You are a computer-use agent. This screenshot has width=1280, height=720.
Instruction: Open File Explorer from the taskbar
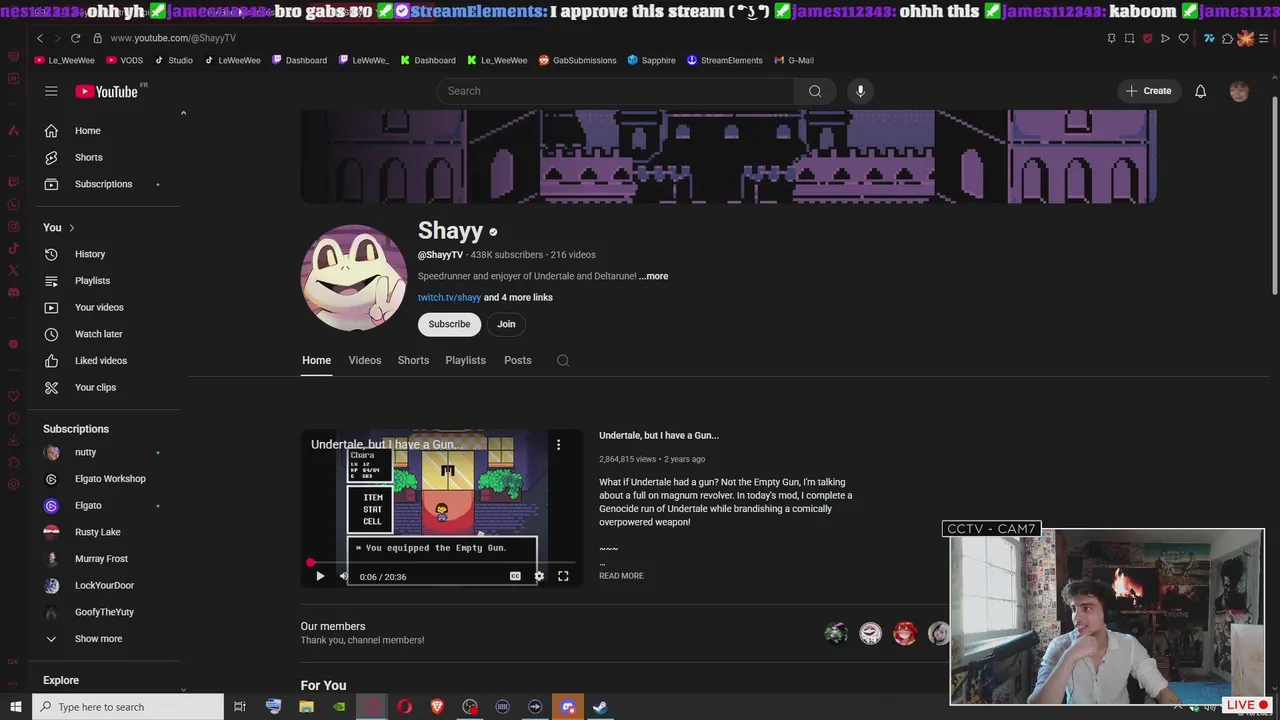pos(306,707)
